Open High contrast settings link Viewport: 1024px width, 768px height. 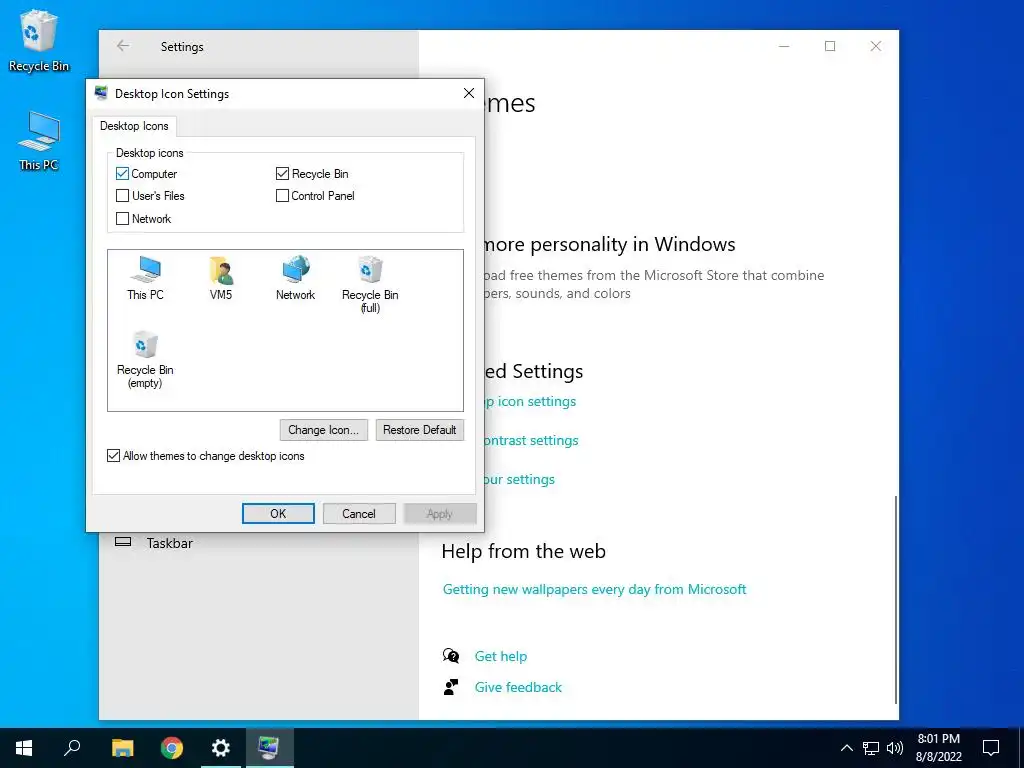530,440
